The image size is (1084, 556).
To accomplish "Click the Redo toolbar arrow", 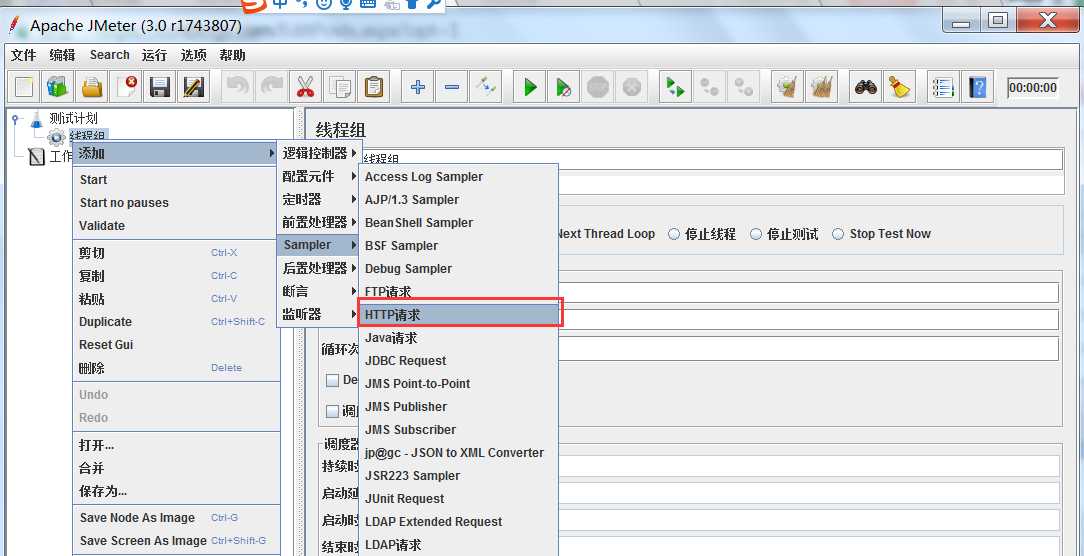I will click(x=271, y=87).
